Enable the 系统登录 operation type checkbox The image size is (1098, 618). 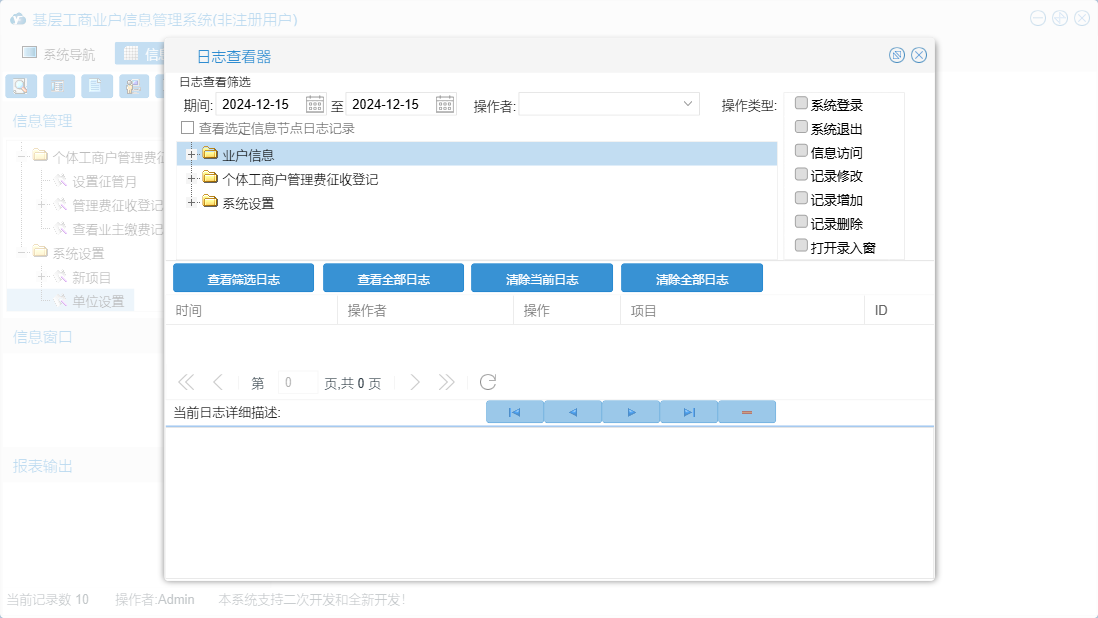point(801,103)
